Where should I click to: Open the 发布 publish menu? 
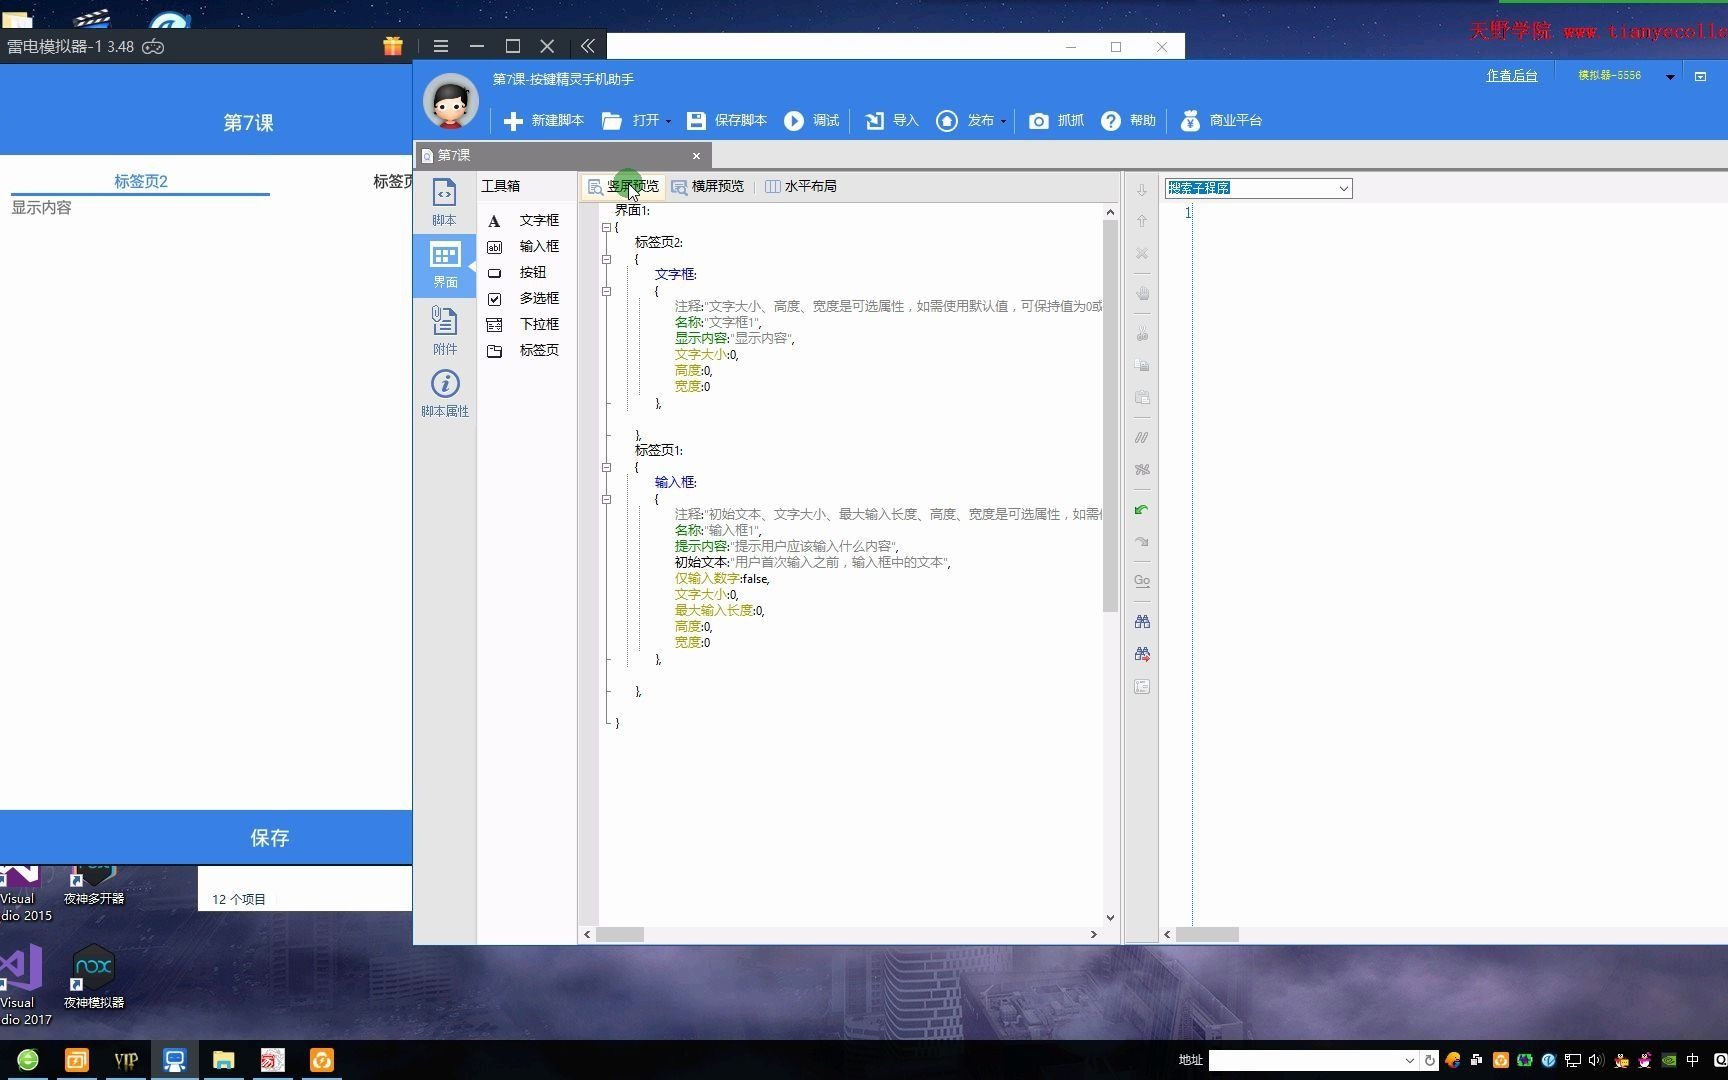click(x=970, y=120)
